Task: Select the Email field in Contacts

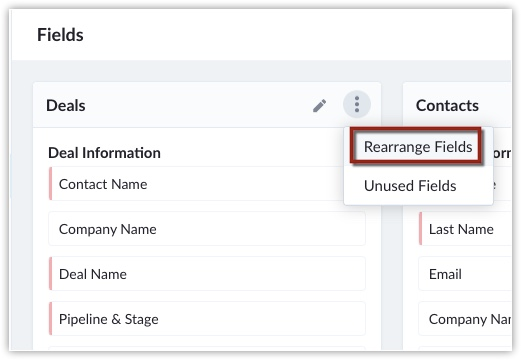Action: [465, 274]
